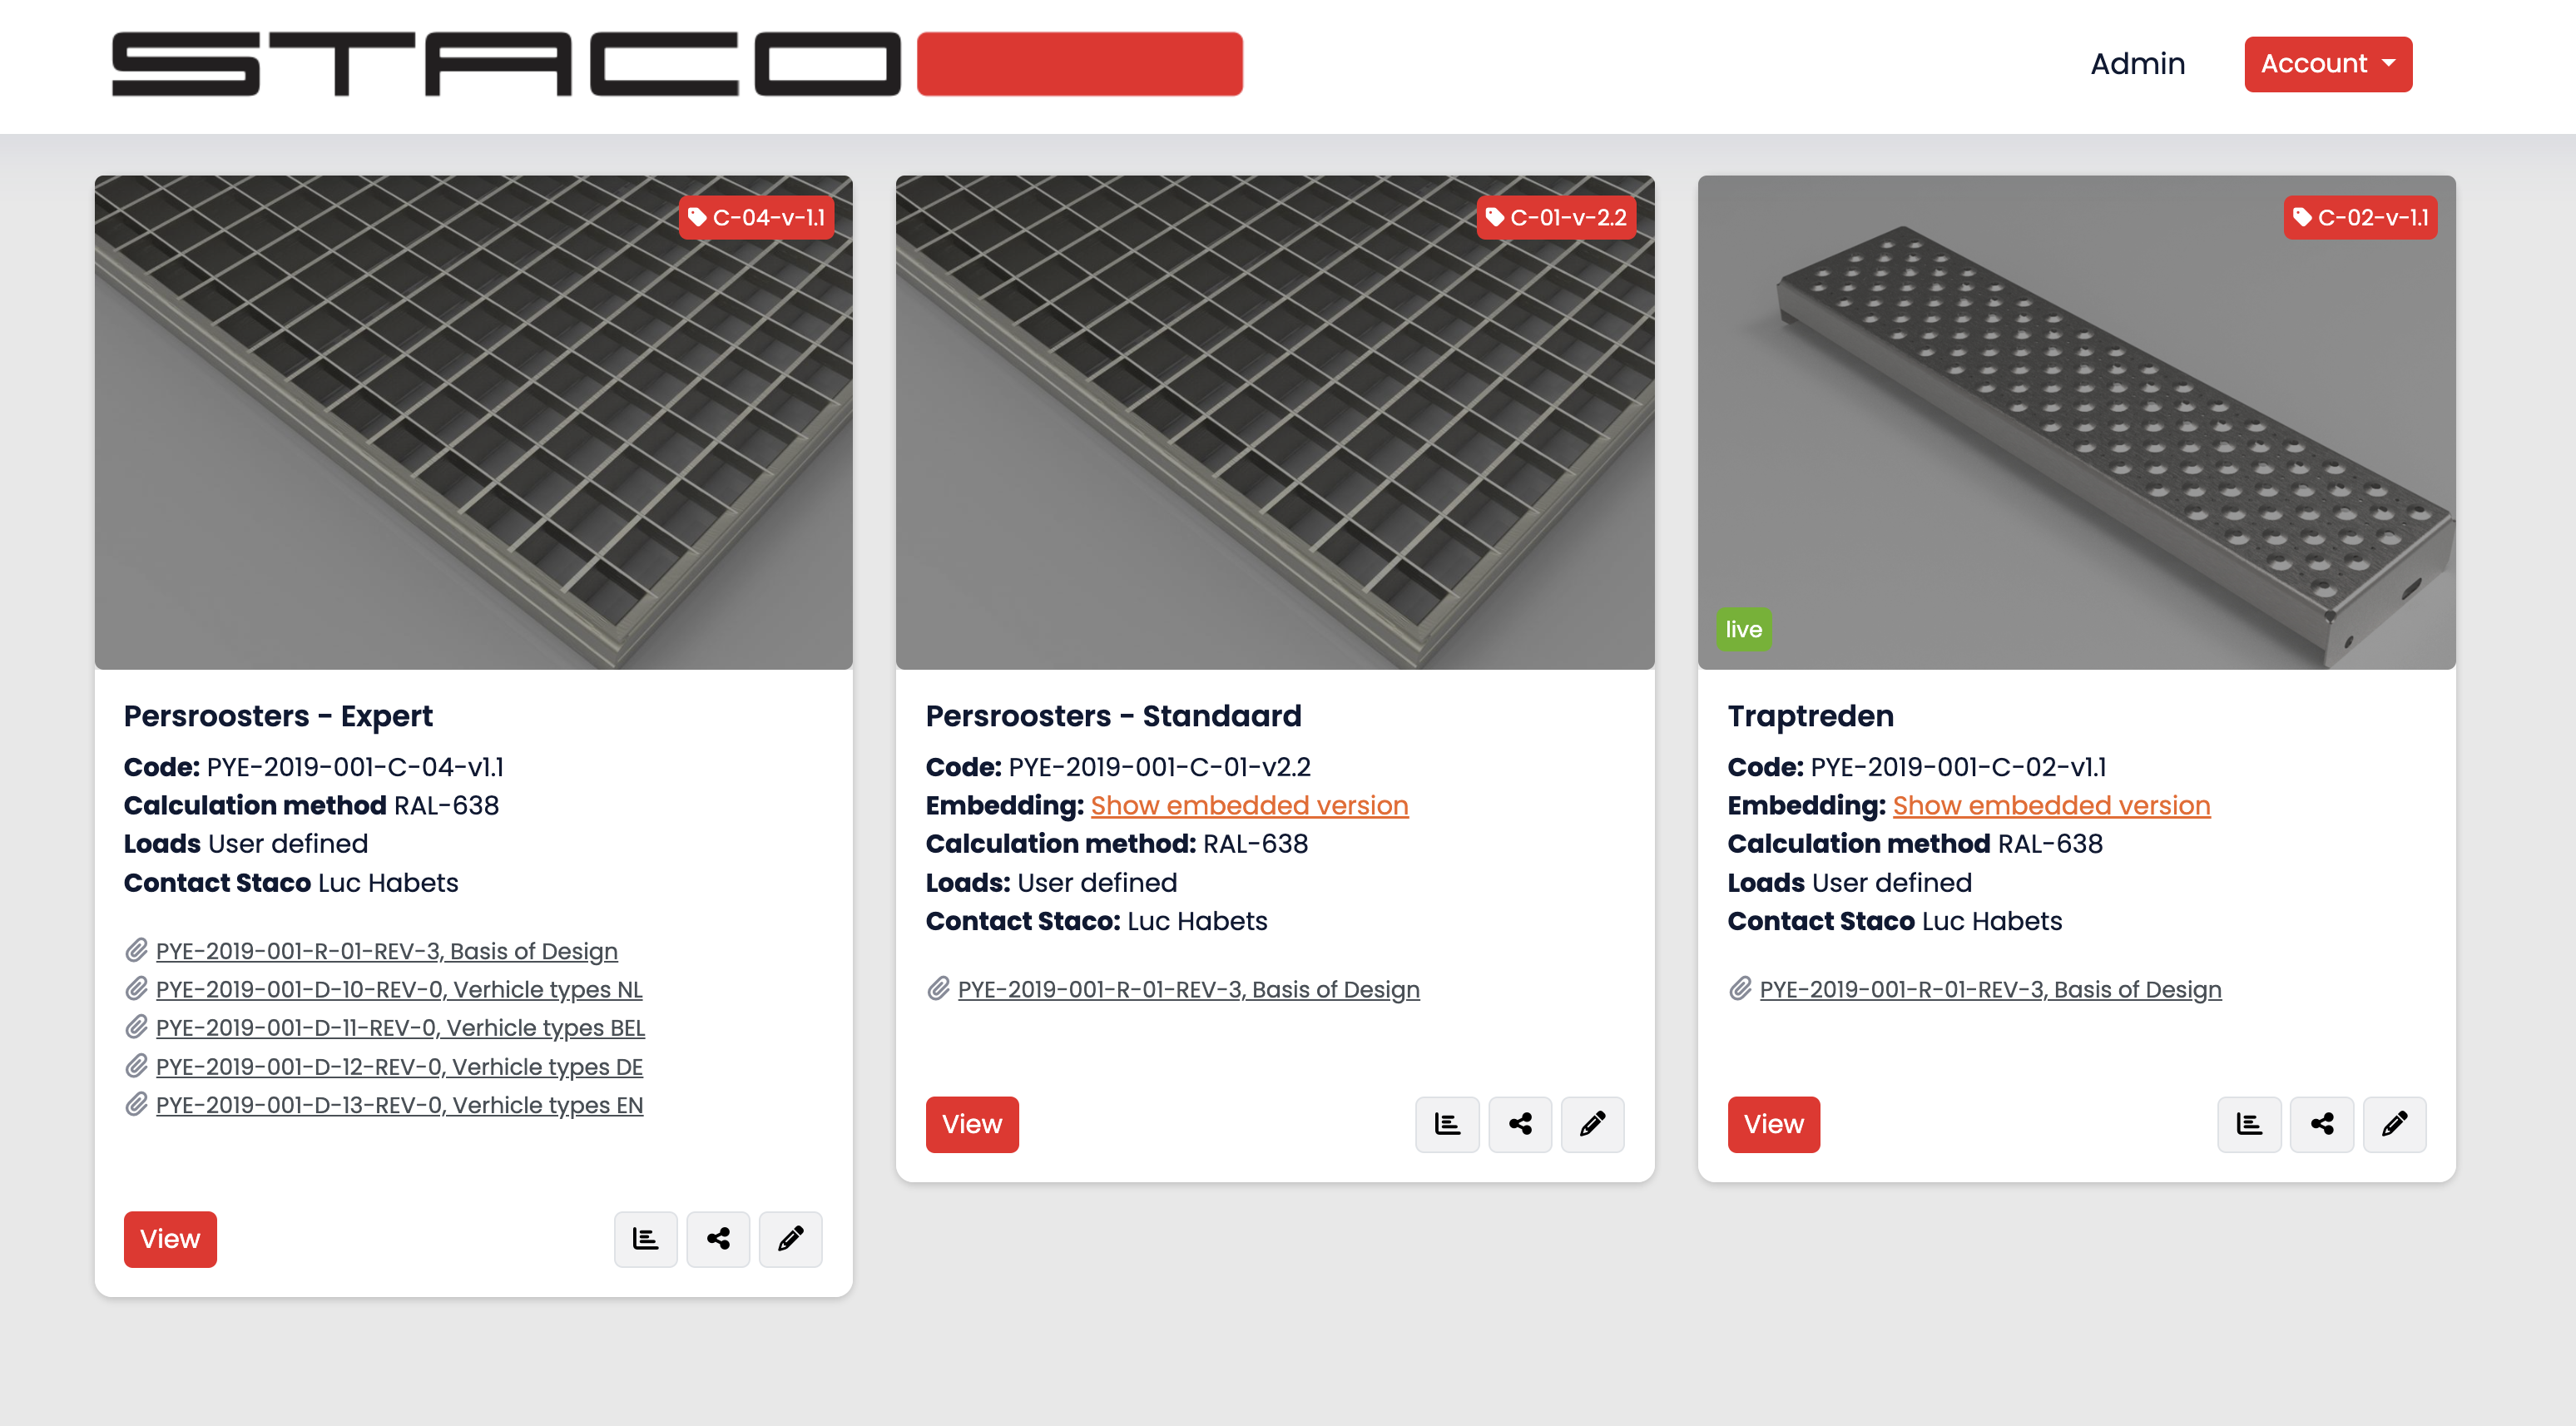
Task: Click the Persroosters - Expert title
Action: 278,716
